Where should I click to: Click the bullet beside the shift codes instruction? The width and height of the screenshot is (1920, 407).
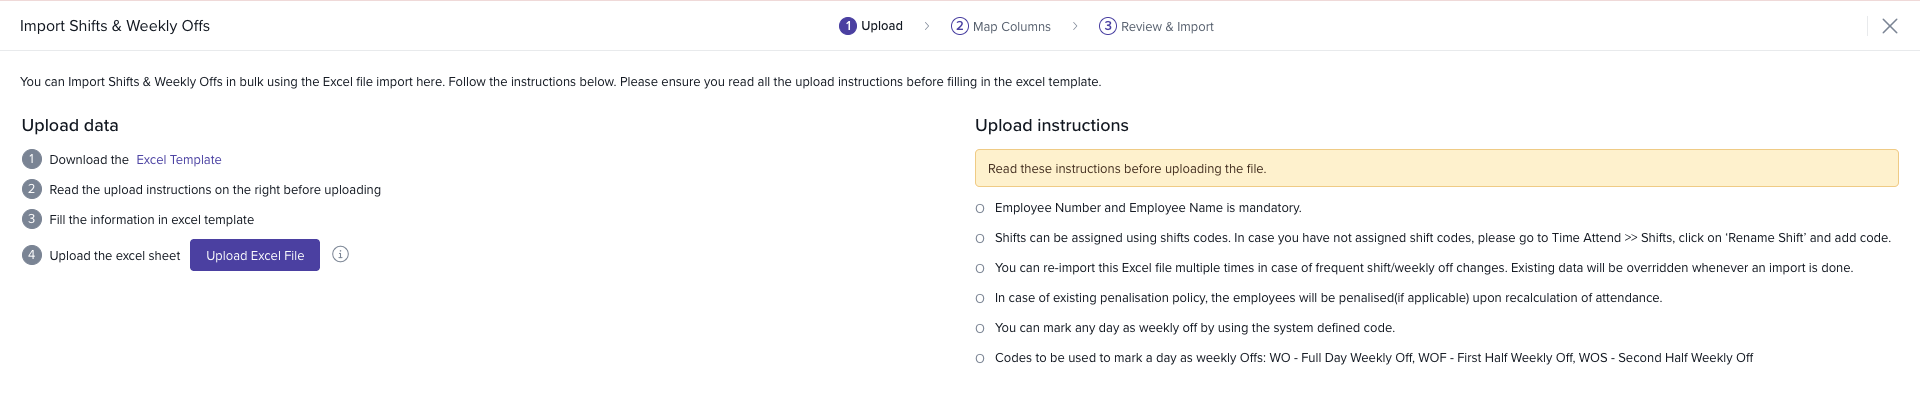coord(980,239)
